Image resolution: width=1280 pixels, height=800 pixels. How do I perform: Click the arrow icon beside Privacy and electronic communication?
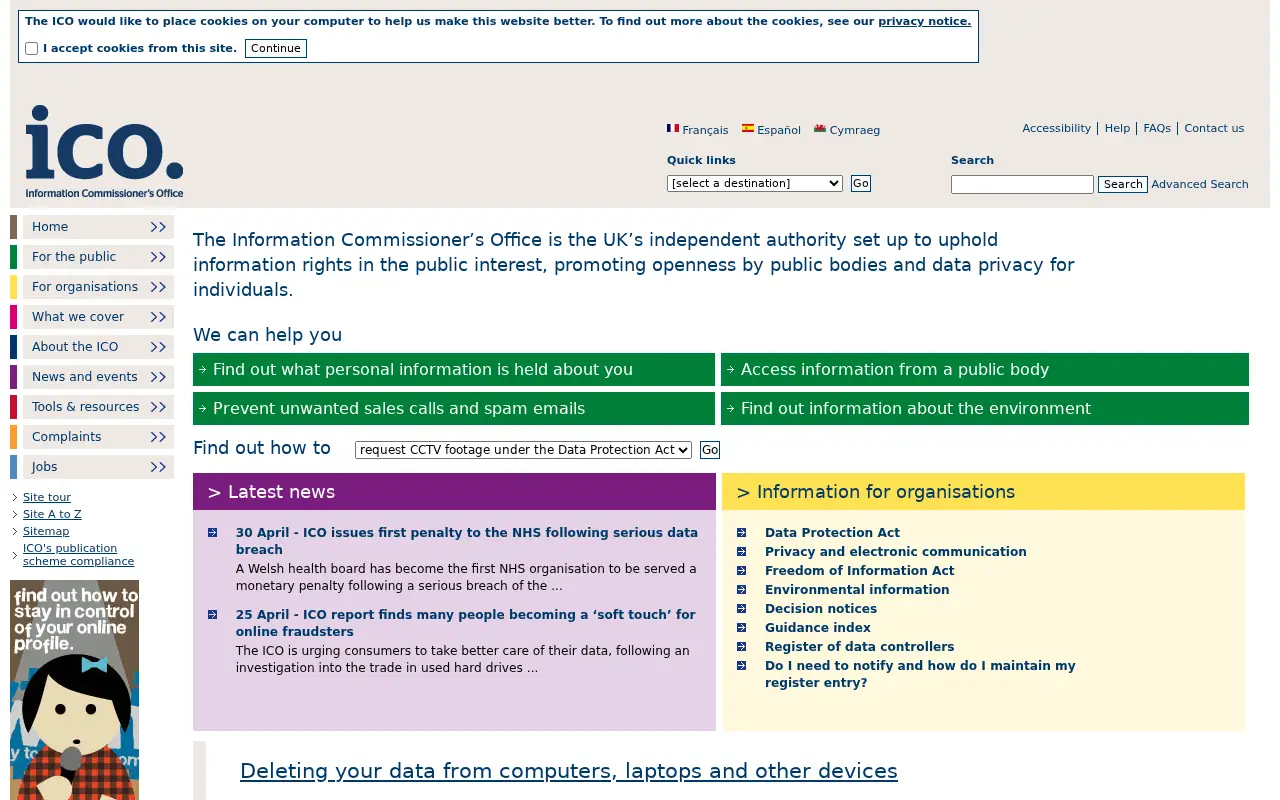(741, 552)
